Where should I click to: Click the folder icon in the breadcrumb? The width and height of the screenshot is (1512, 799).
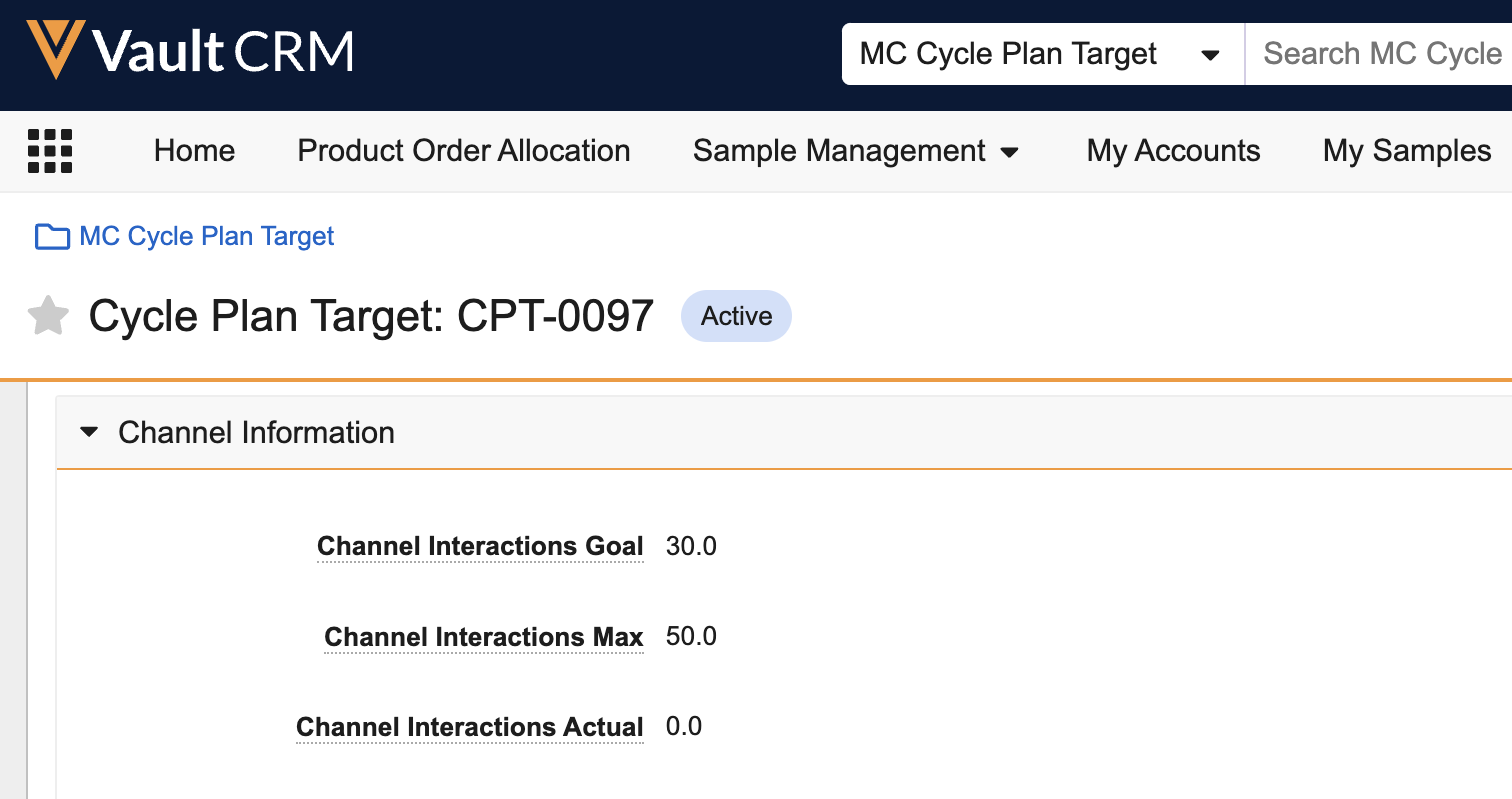[52, 237]
